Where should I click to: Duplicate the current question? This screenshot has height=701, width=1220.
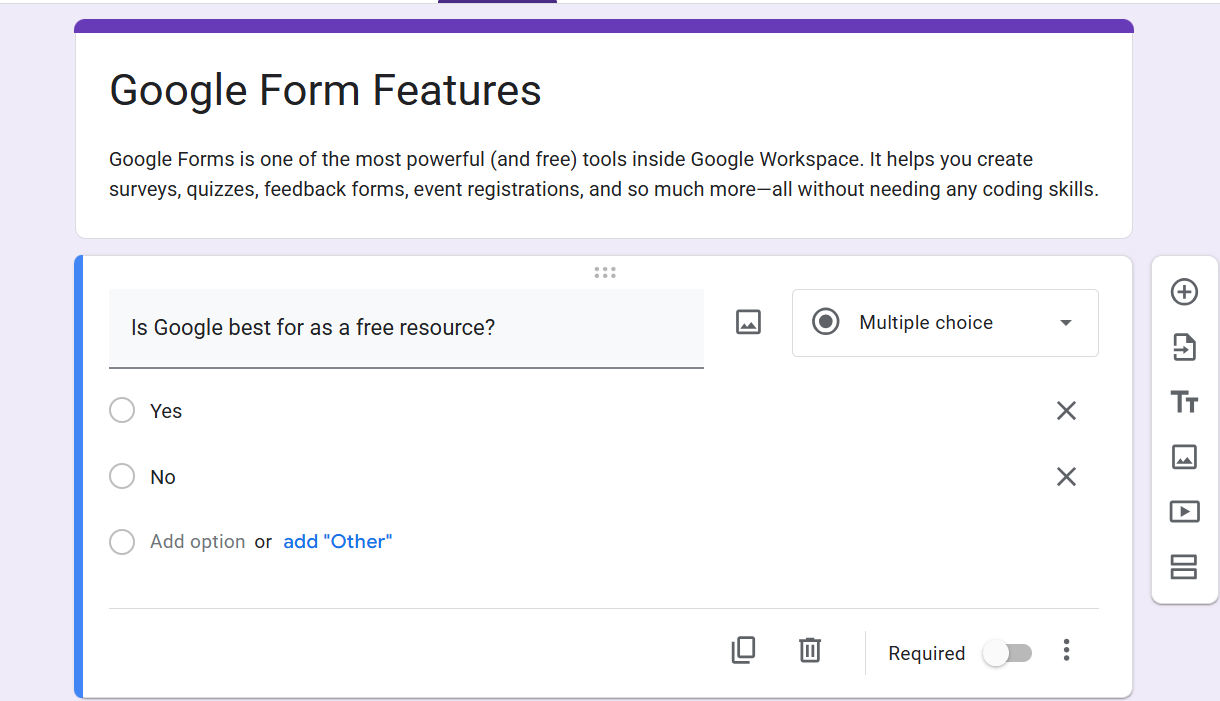[x=743, y=650]
